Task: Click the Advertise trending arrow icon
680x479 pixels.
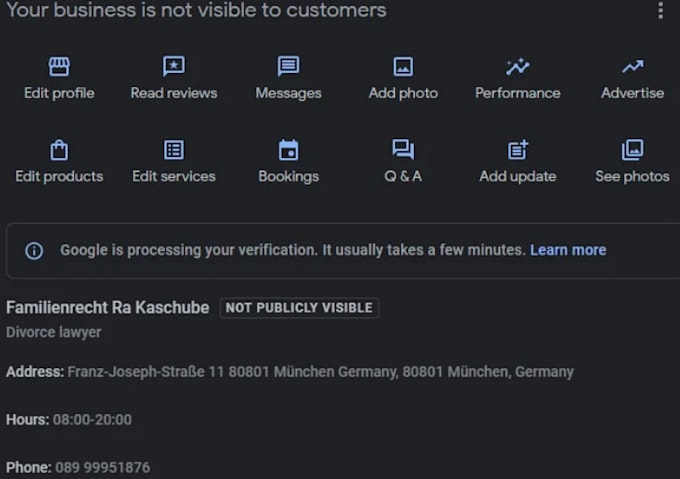Action: coord(633,67)
